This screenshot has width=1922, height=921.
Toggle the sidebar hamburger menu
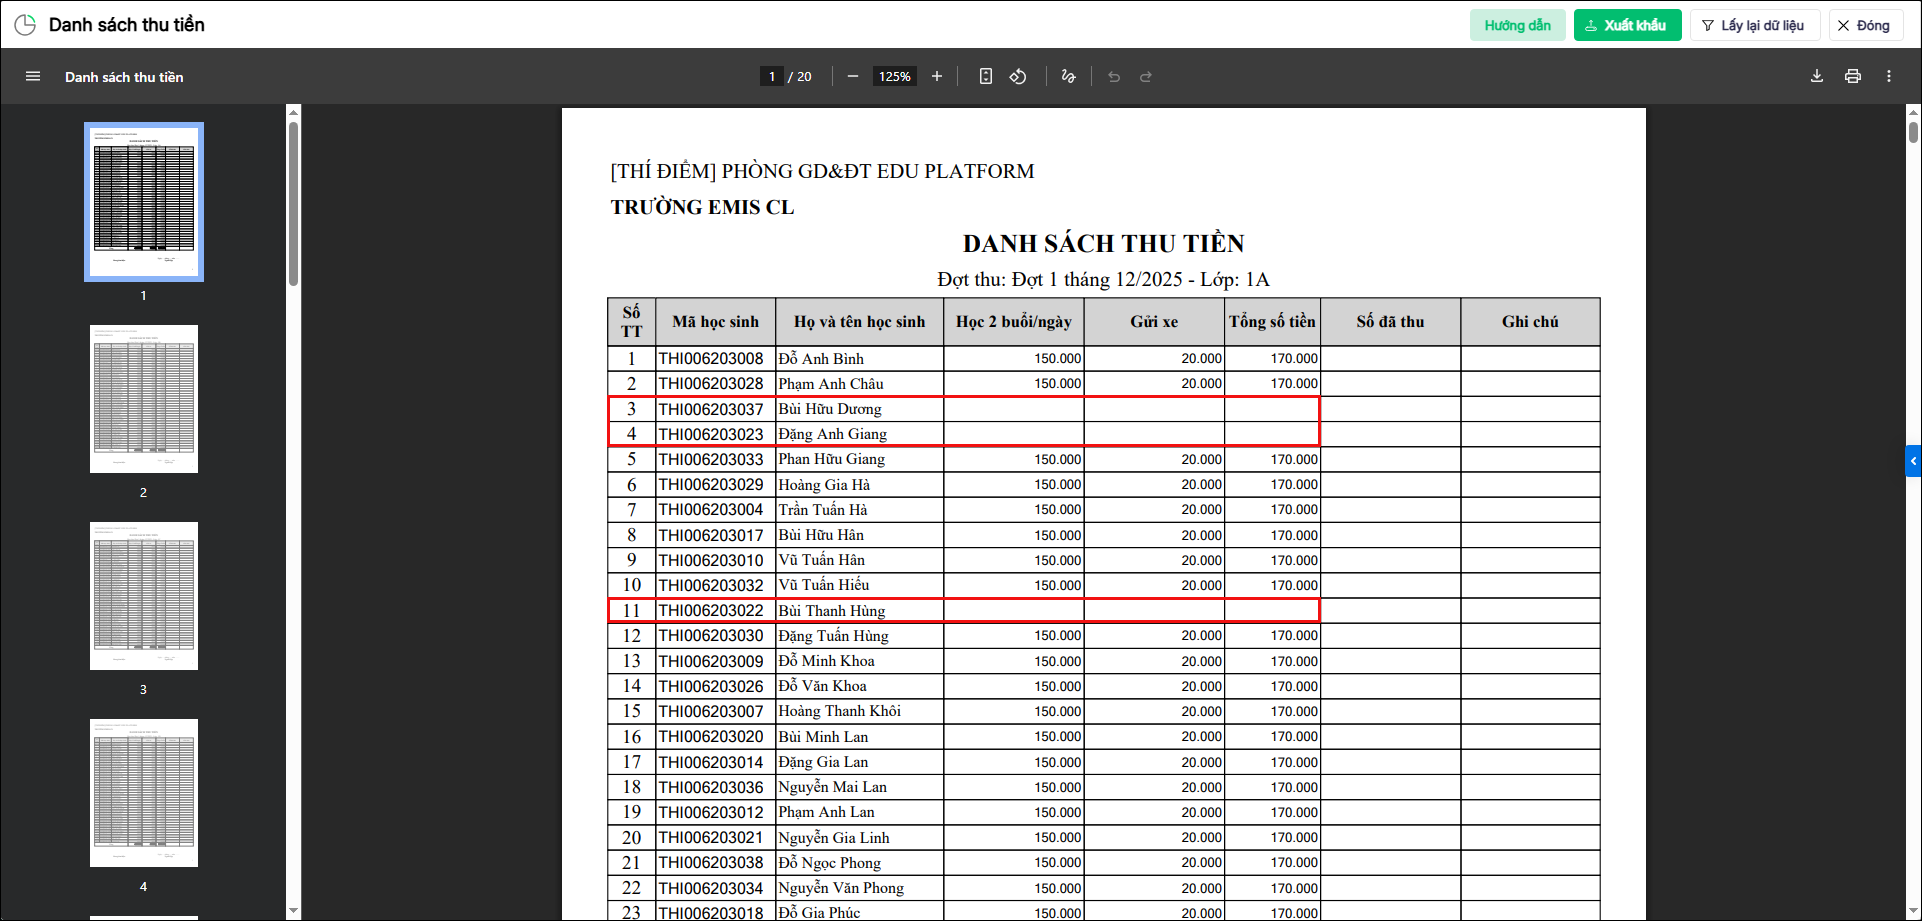[x=33, y=77]
